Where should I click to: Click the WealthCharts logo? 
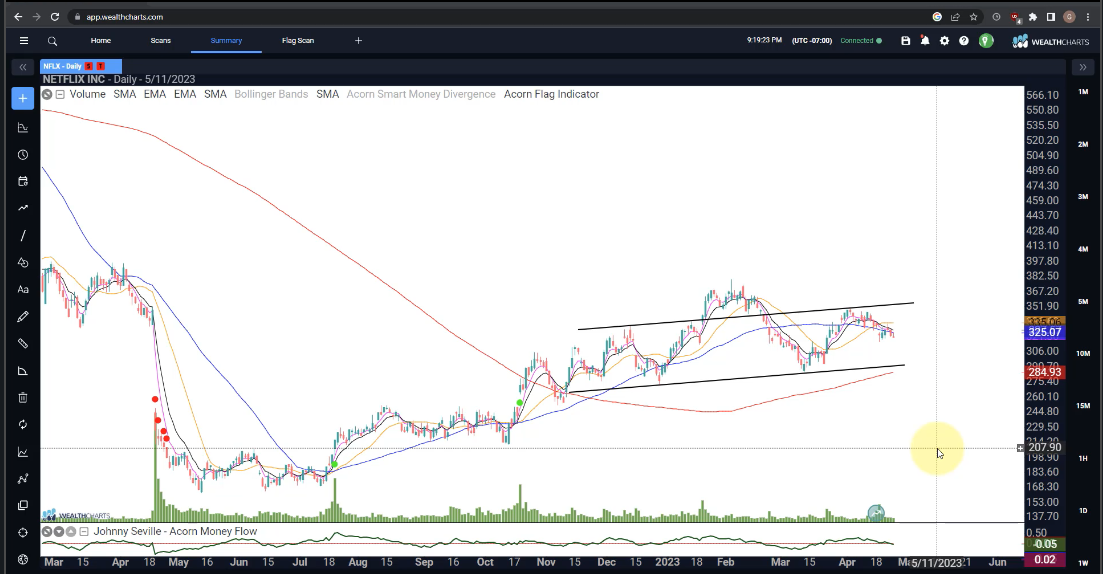pos(1051,42)
